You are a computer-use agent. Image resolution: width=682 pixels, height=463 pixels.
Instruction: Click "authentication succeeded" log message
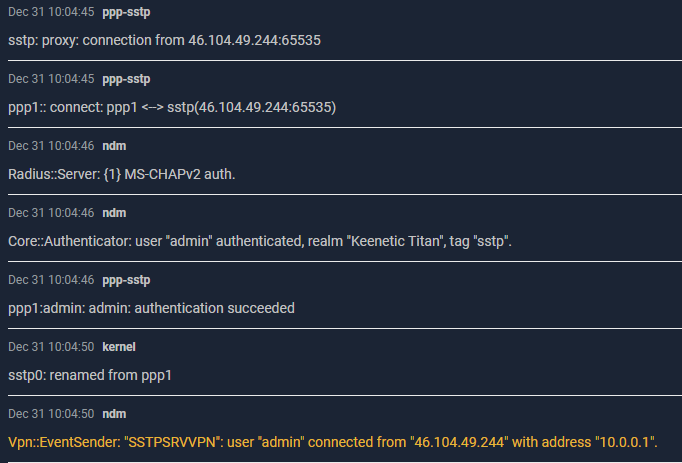[x=151, y=308]
